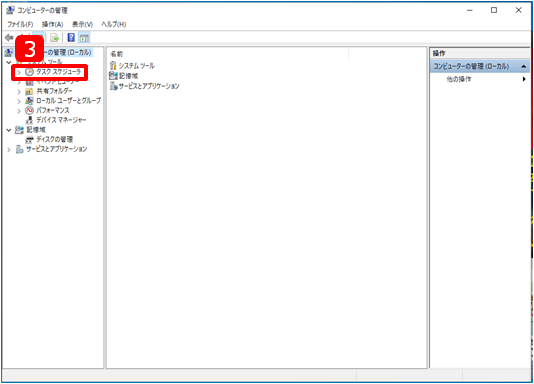Image resolution: width=534 pixels, height=384 pixels.
Task: Collapse the 記憶域 tree node
Action: pyautogui.click(x=9, y=130)
